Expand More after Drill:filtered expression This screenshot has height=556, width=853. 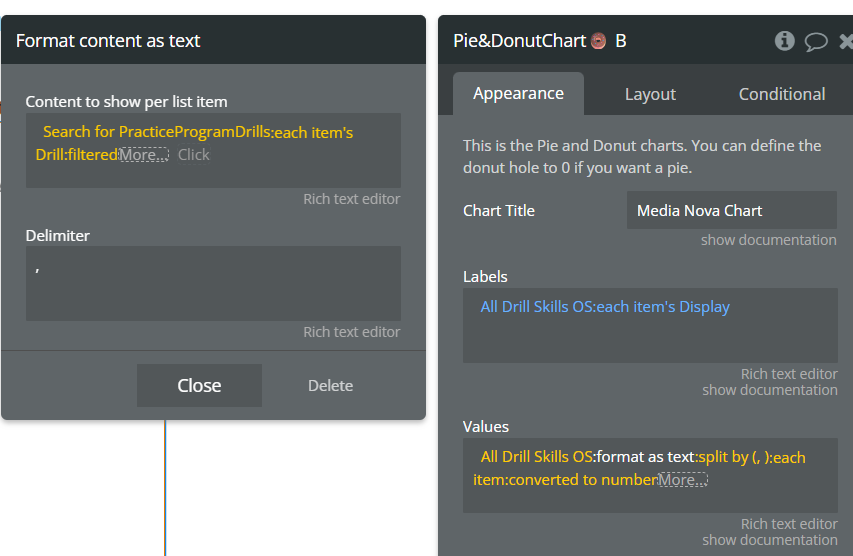(x=144, y=155)
